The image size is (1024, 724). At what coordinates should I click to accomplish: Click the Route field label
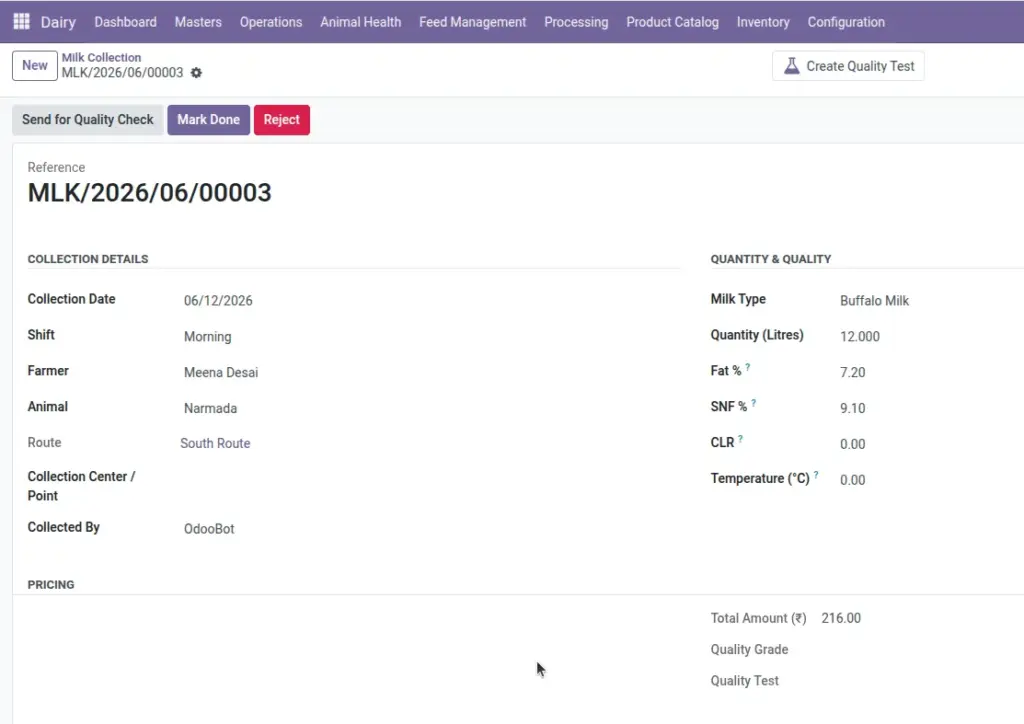(x=44, y=443)
